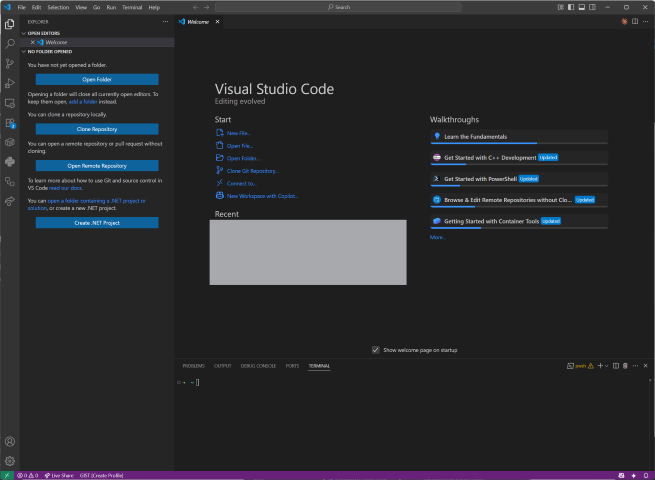Click the Accounts icon at bottom left

10,441
